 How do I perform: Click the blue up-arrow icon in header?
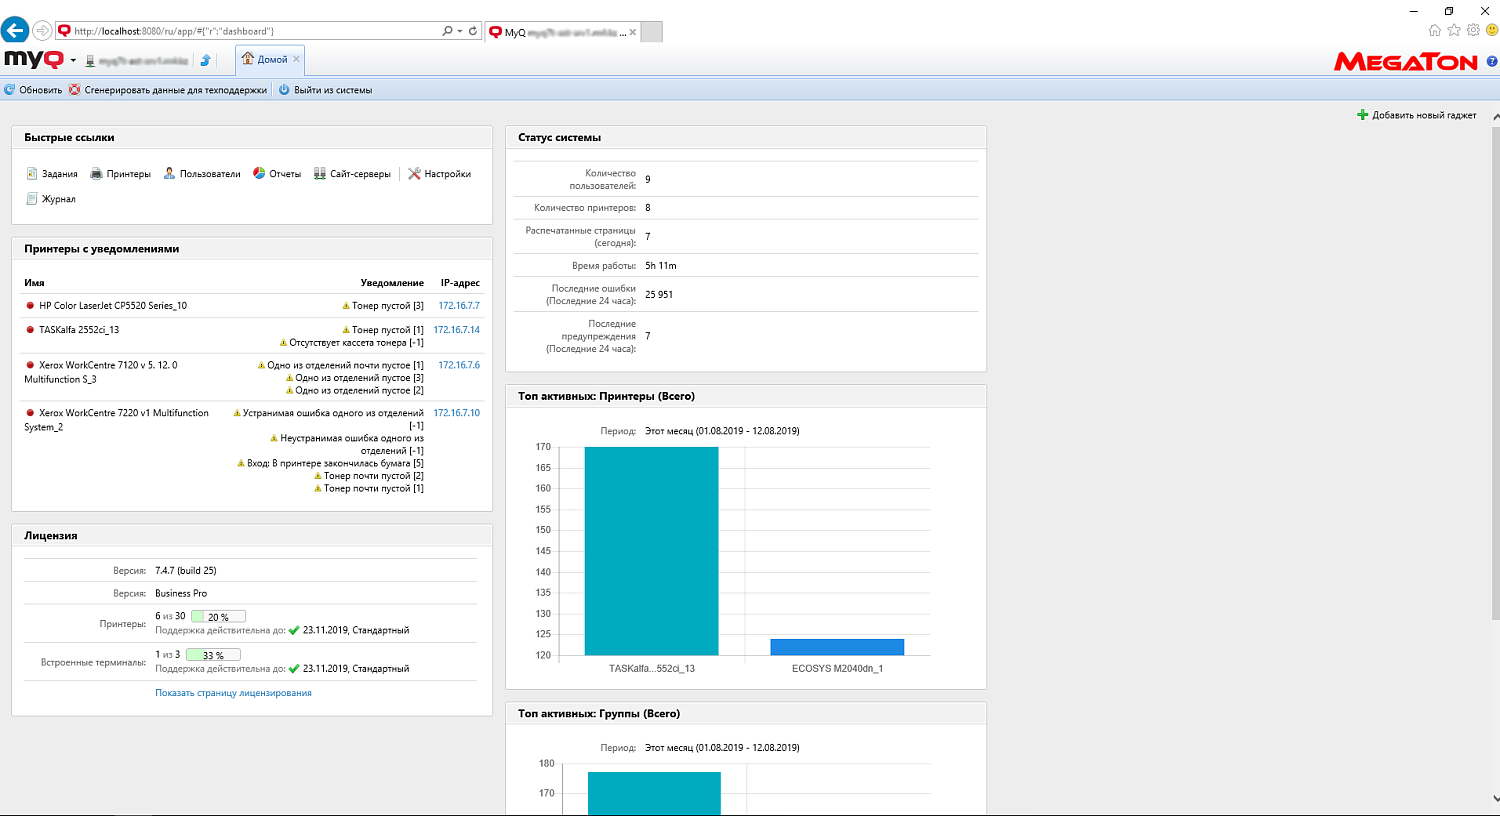pyautogui.click(x=205, y=60)
